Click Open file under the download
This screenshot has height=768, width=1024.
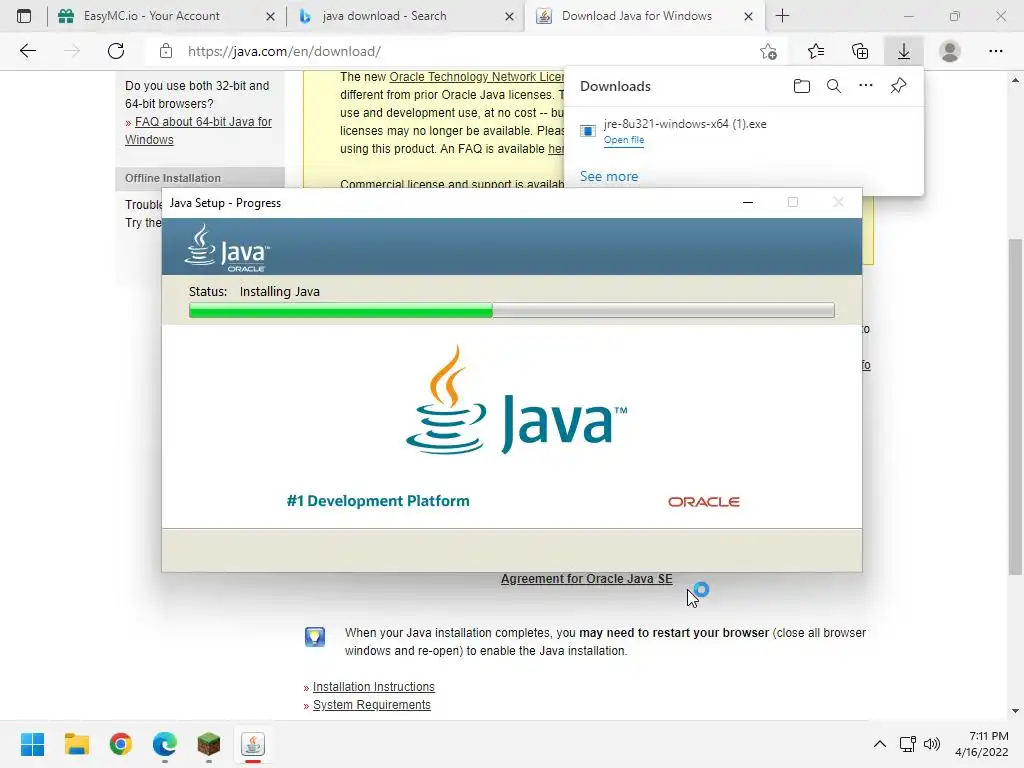[x=624, y=140]
